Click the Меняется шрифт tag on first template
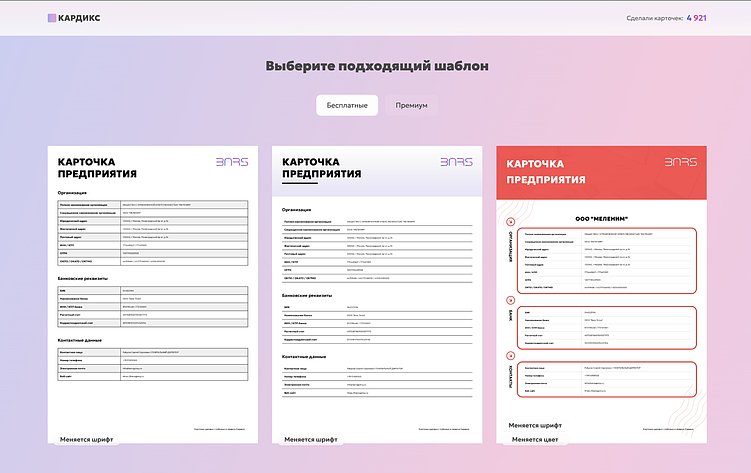Viewport: 751px width, 473px height. [86, 439]
